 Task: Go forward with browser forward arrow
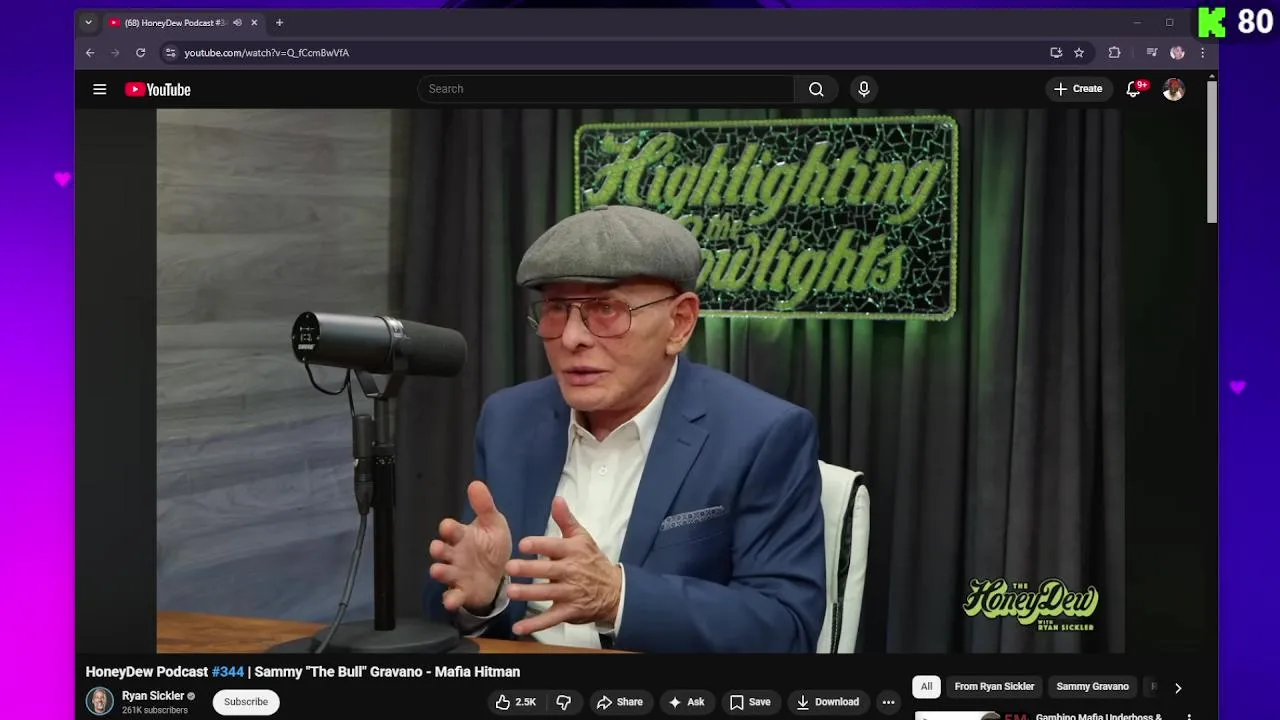tap(114, 52)
